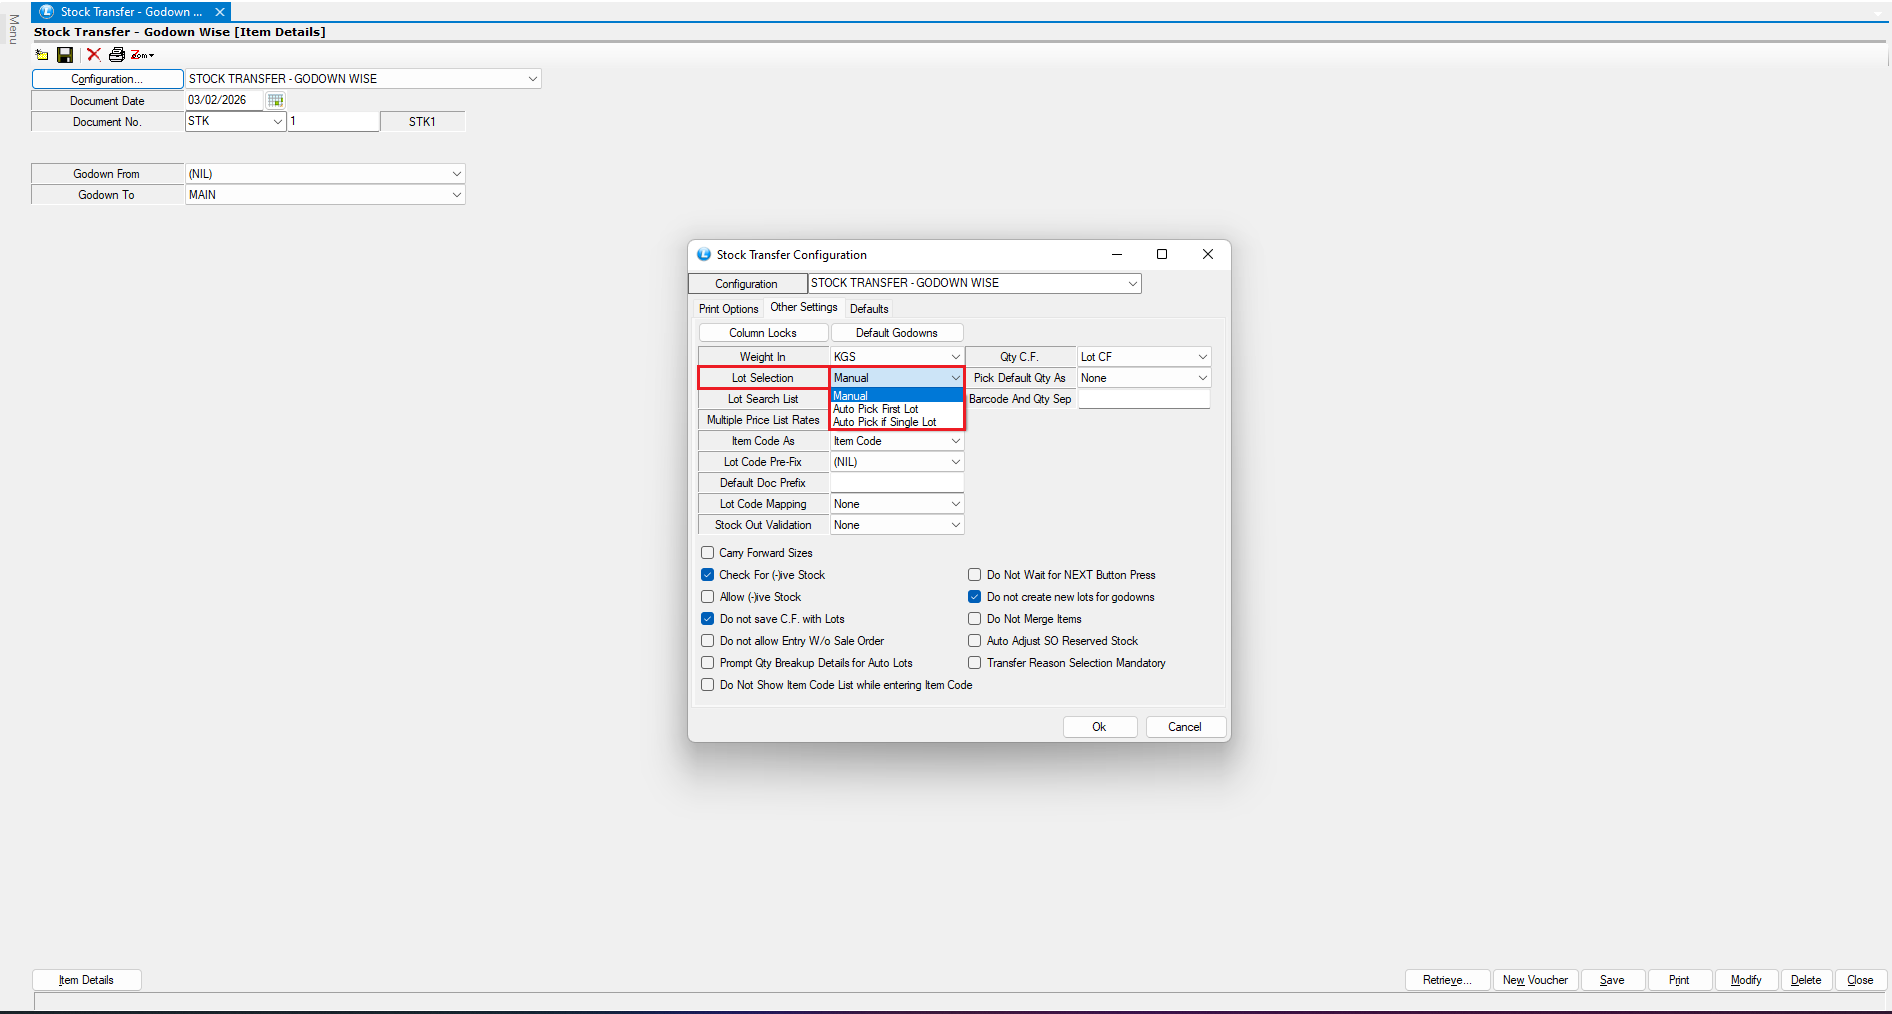Viewport: 1892px width, 1014px height.
Task: Open the Zoom tool dropdown icon
Action: tap(142, 55)
